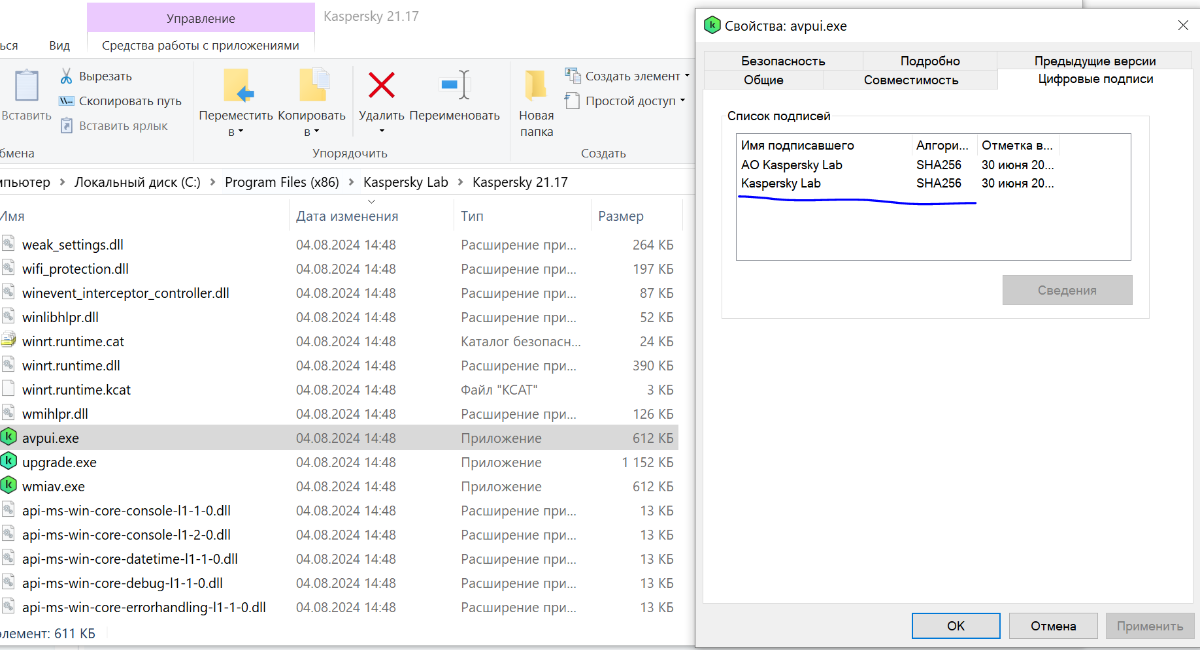Click the red X Удалить icon
Screen dimensions: 1200x650
click(381, 85)
